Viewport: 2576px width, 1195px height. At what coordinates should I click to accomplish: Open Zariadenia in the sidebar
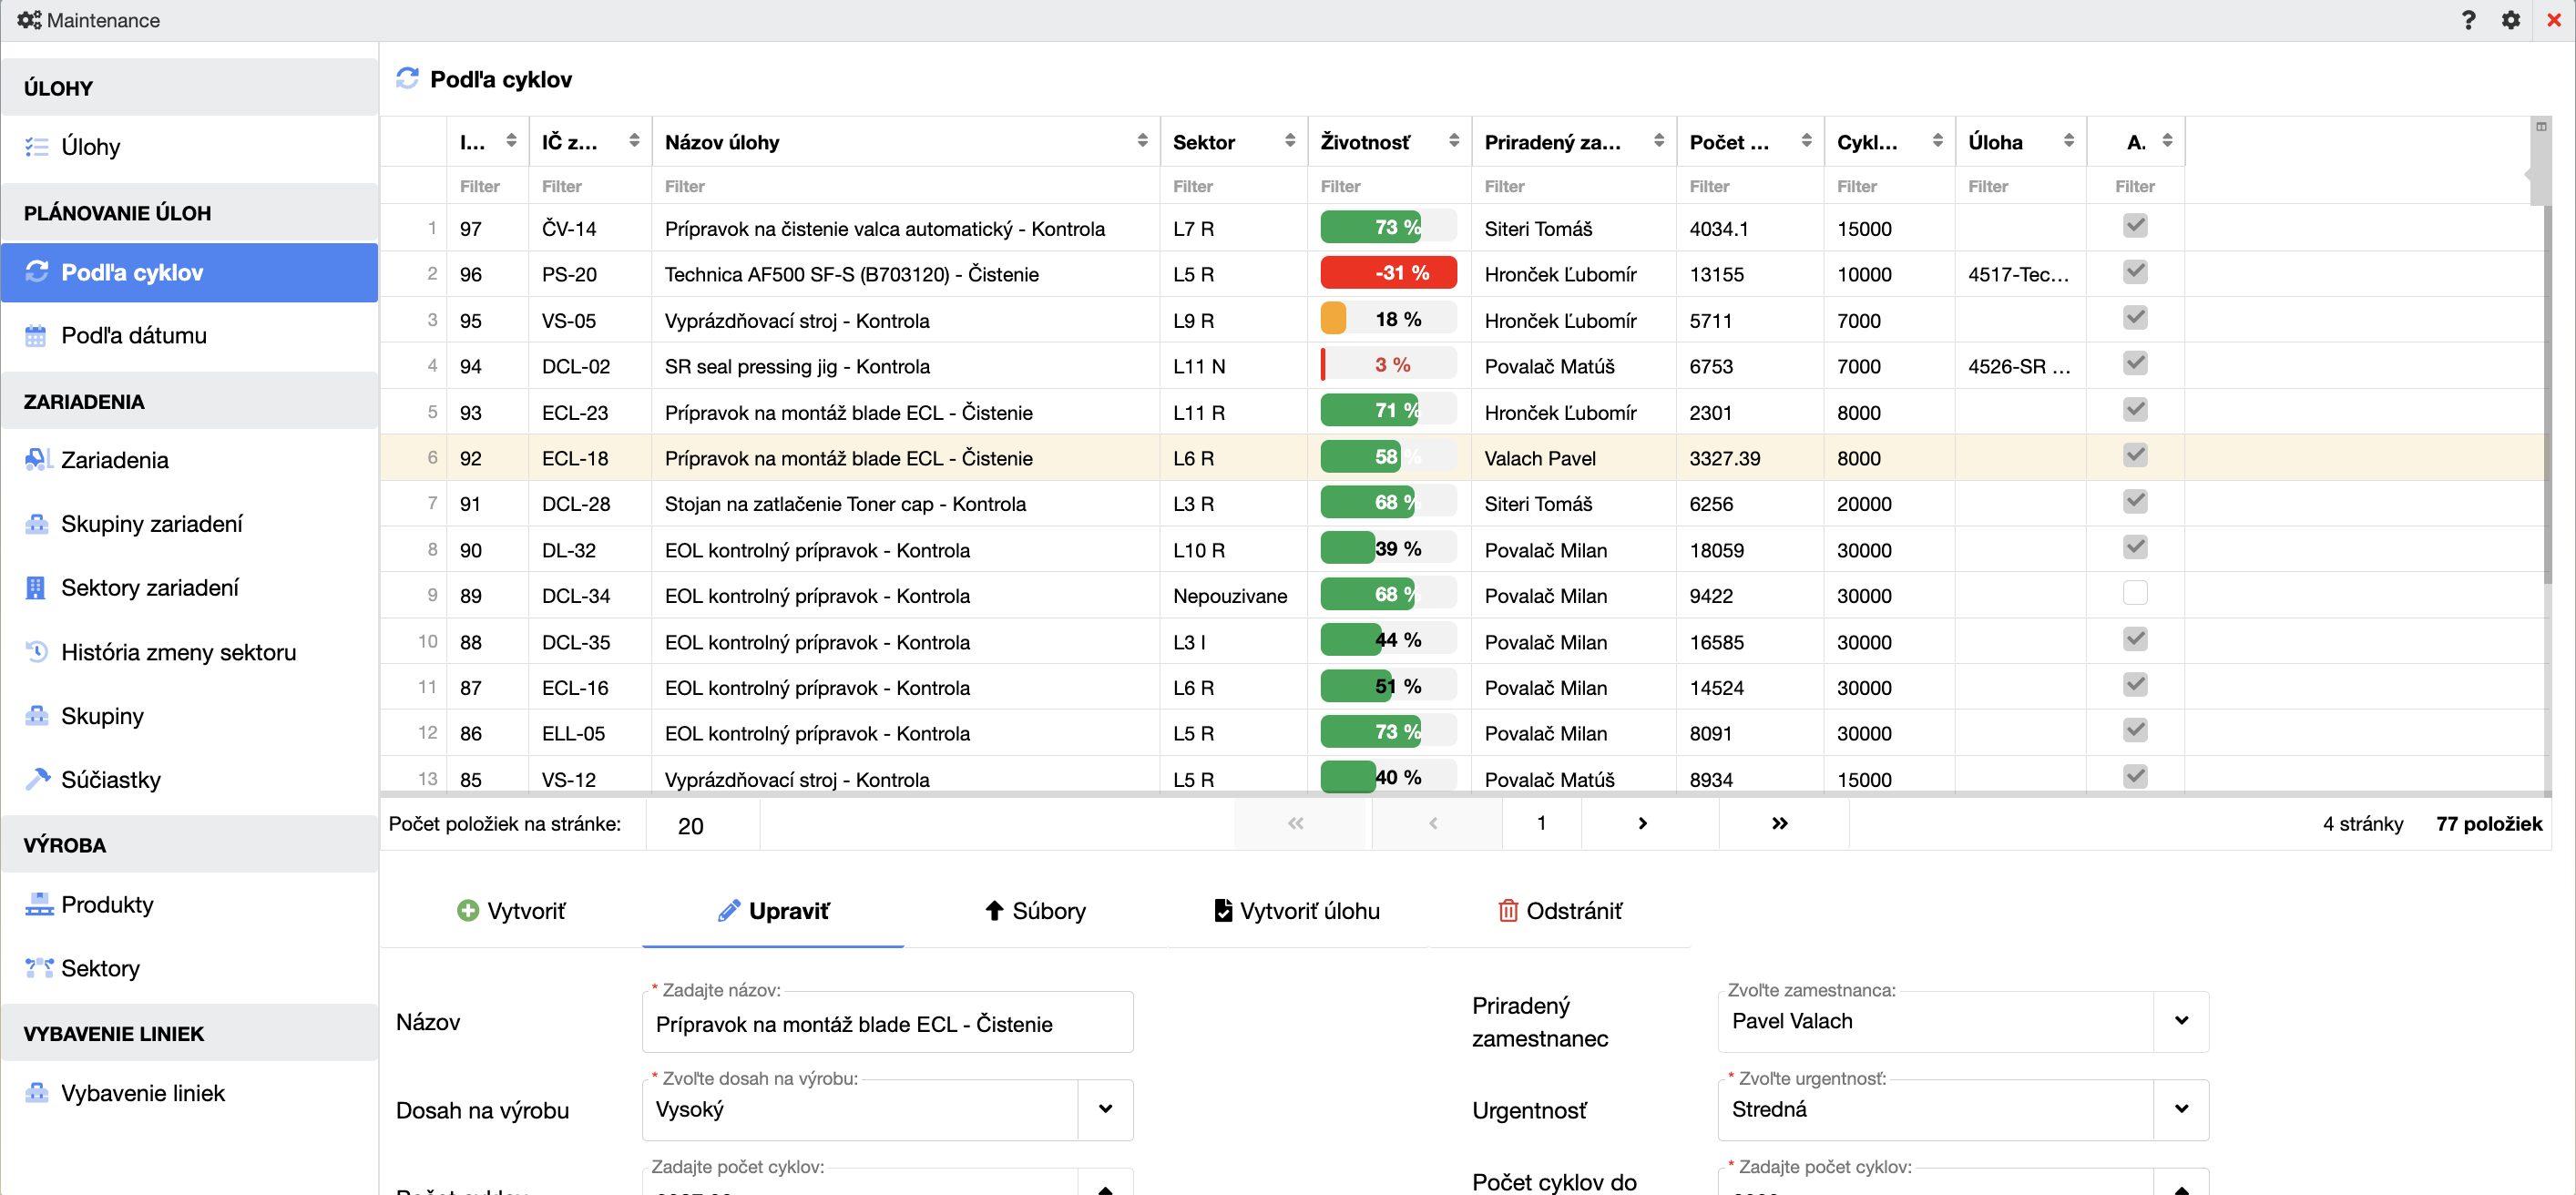coord(114,460)
